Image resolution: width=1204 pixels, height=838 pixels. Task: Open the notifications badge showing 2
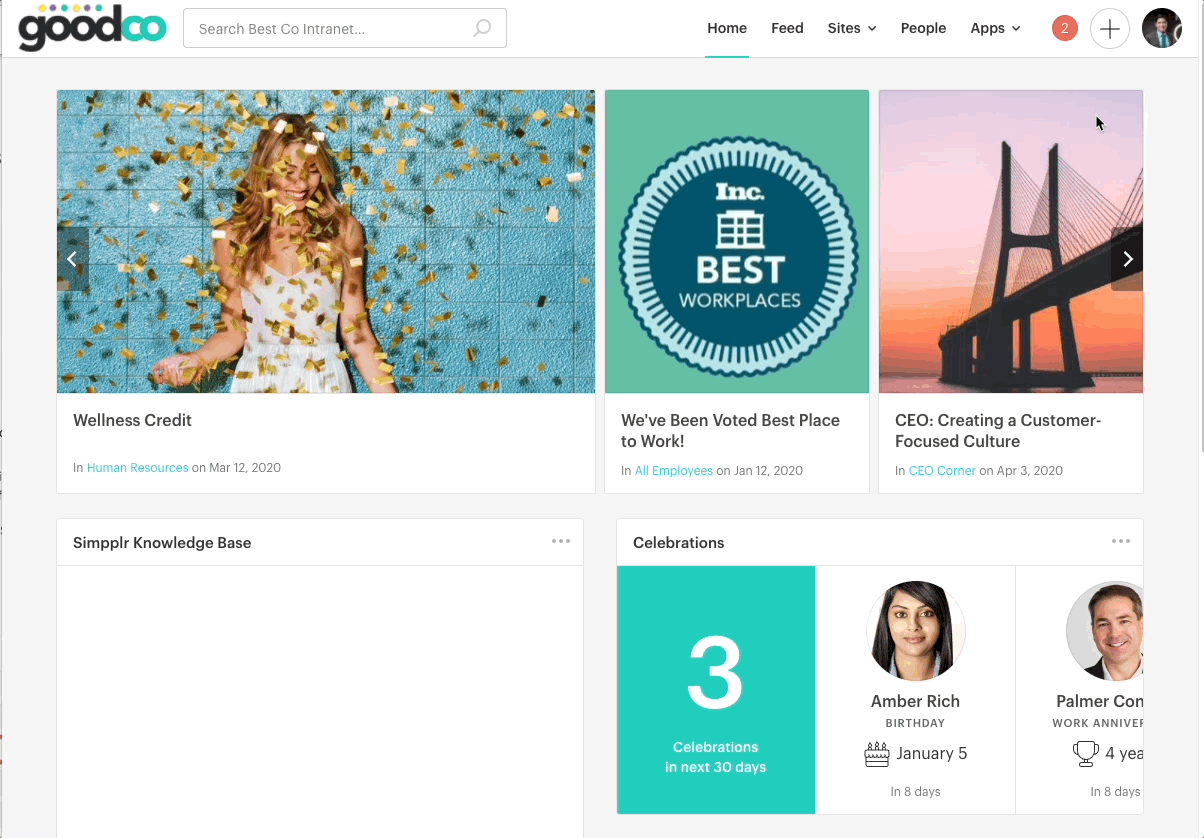coord(1064,28)
